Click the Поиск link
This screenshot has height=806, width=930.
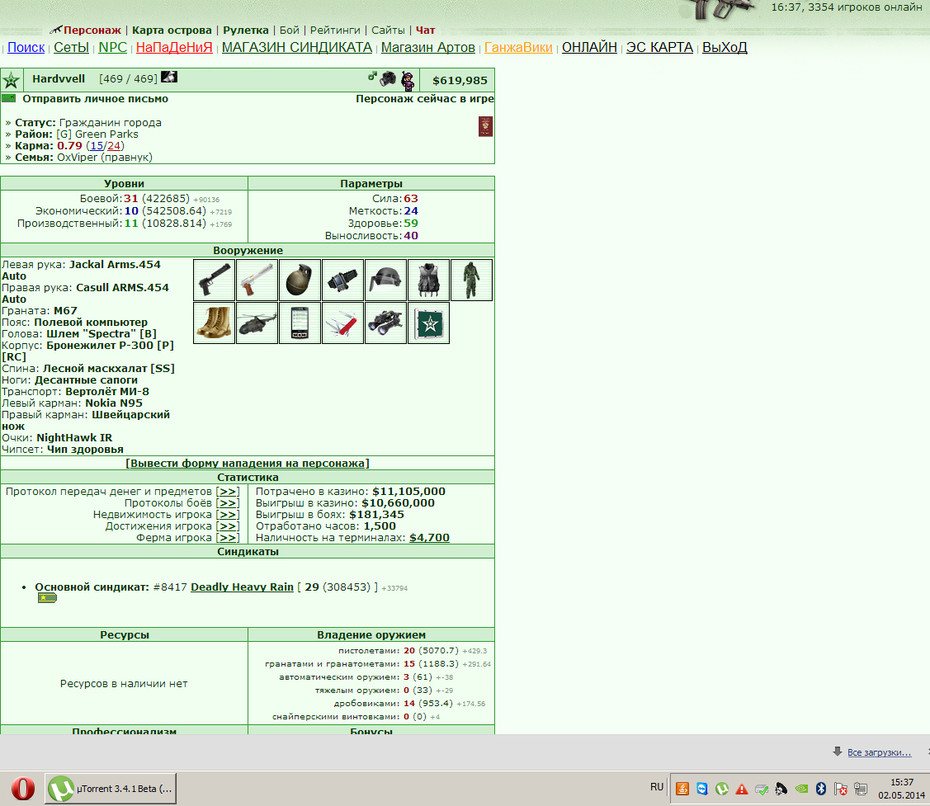[x=26, y=47]
